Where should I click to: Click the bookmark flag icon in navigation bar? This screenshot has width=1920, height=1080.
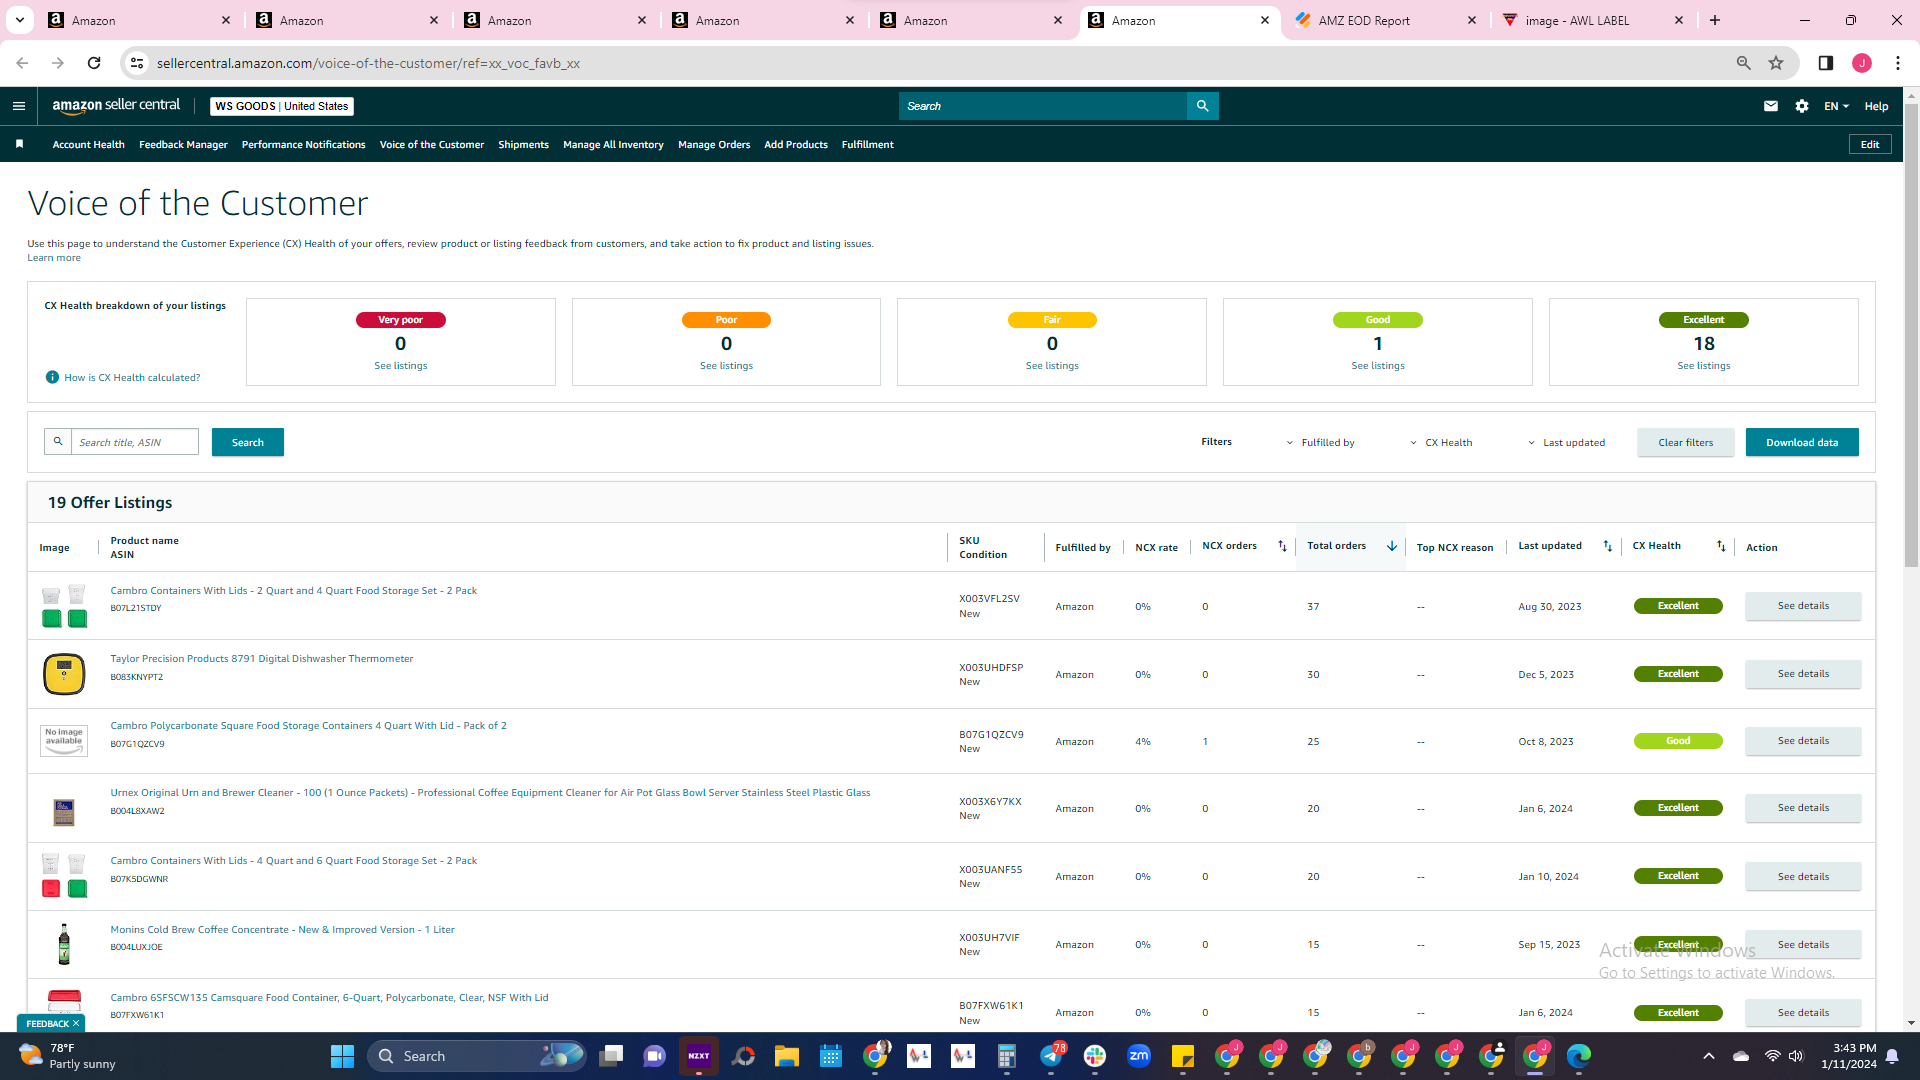click(19, 145)
